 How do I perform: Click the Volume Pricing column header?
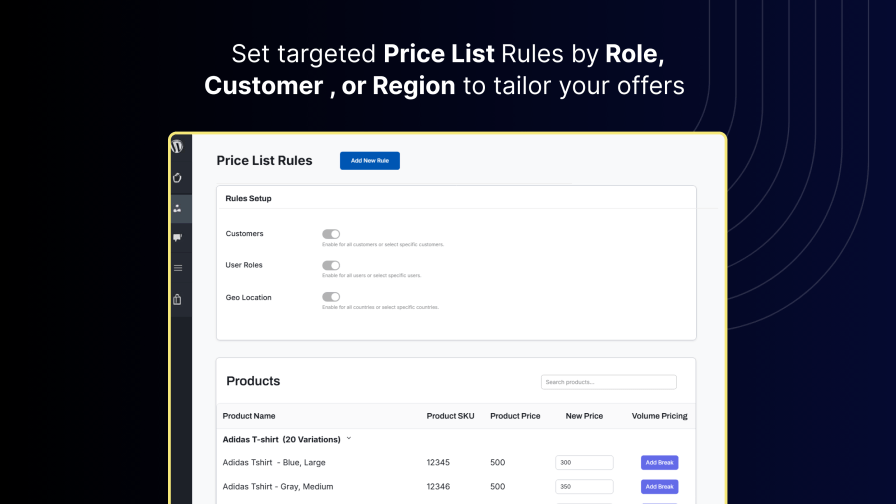click(x=659, y=416)
